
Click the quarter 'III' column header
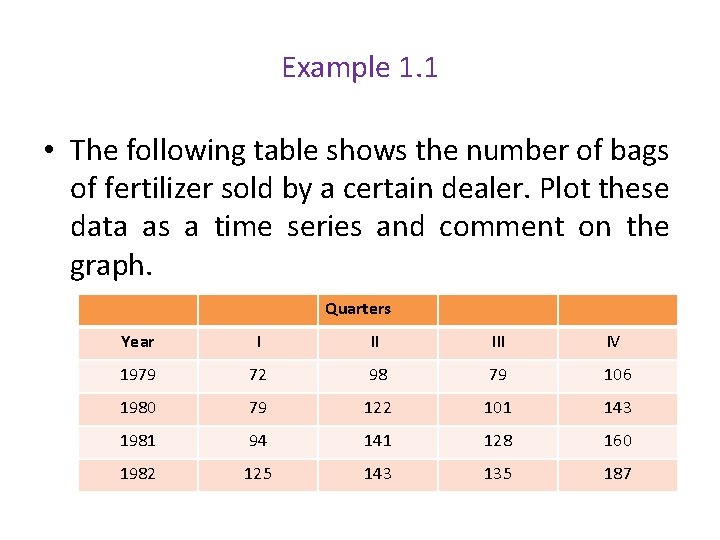pyautogui.click(x=498, y=343)
